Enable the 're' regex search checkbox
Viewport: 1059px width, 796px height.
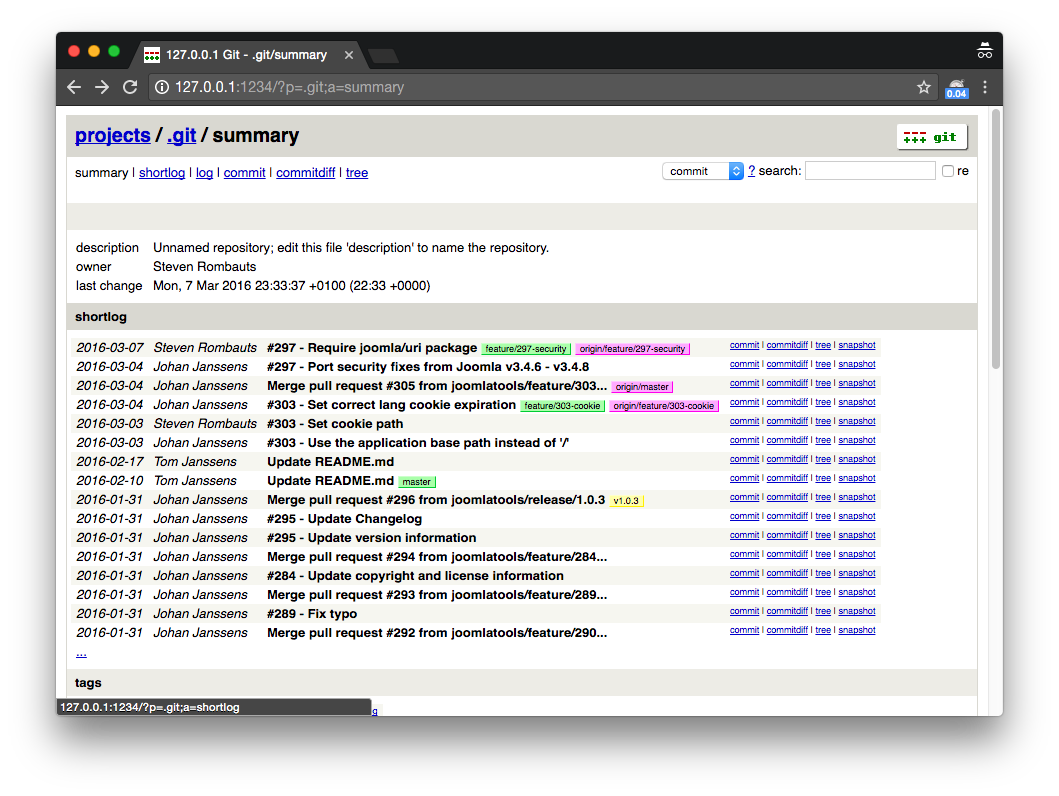point(948,171)
